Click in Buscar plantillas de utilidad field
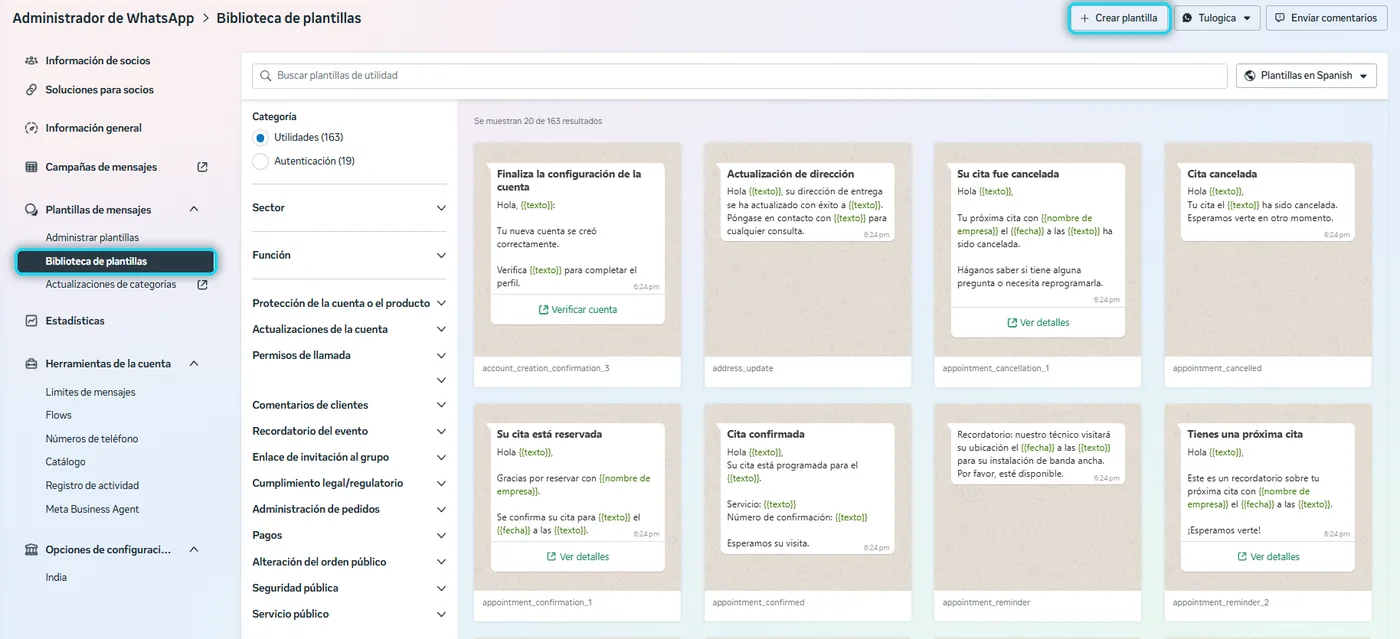Viewport: 1400px width, 639px height. pyautogui.click(x=740, y=76)
